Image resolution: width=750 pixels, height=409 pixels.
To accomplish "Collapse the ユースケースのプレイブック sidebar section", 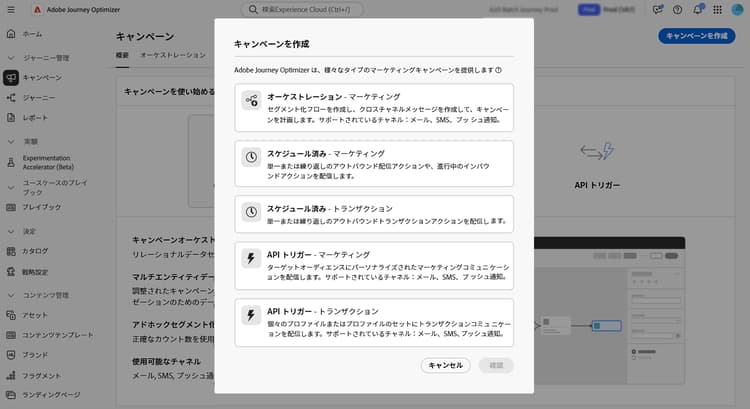I will point(11,188).
